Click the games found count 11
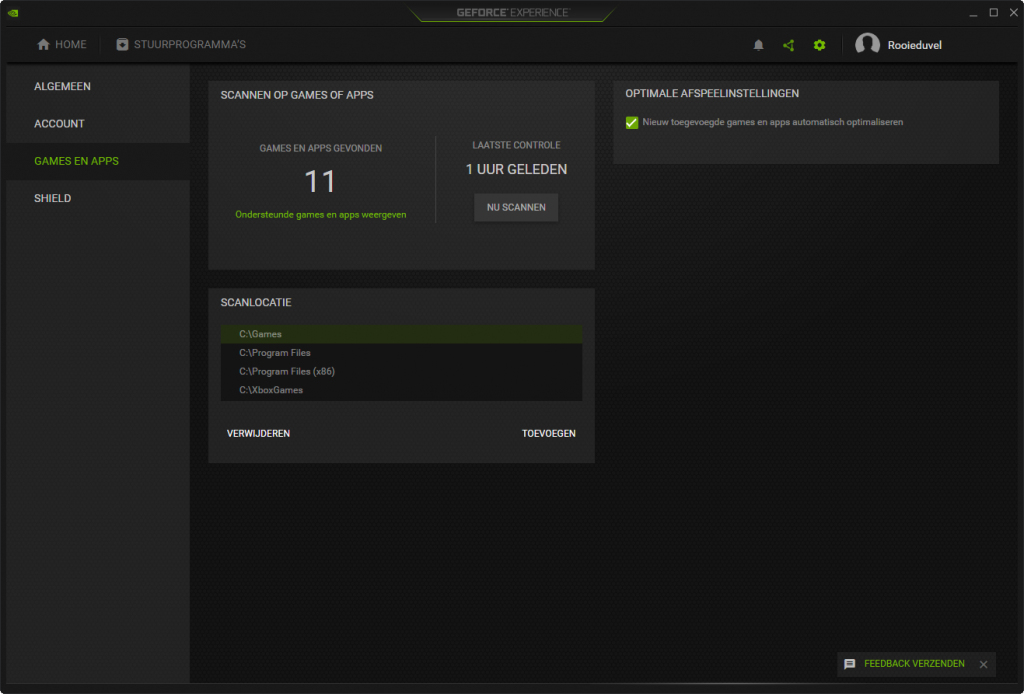 320,181
